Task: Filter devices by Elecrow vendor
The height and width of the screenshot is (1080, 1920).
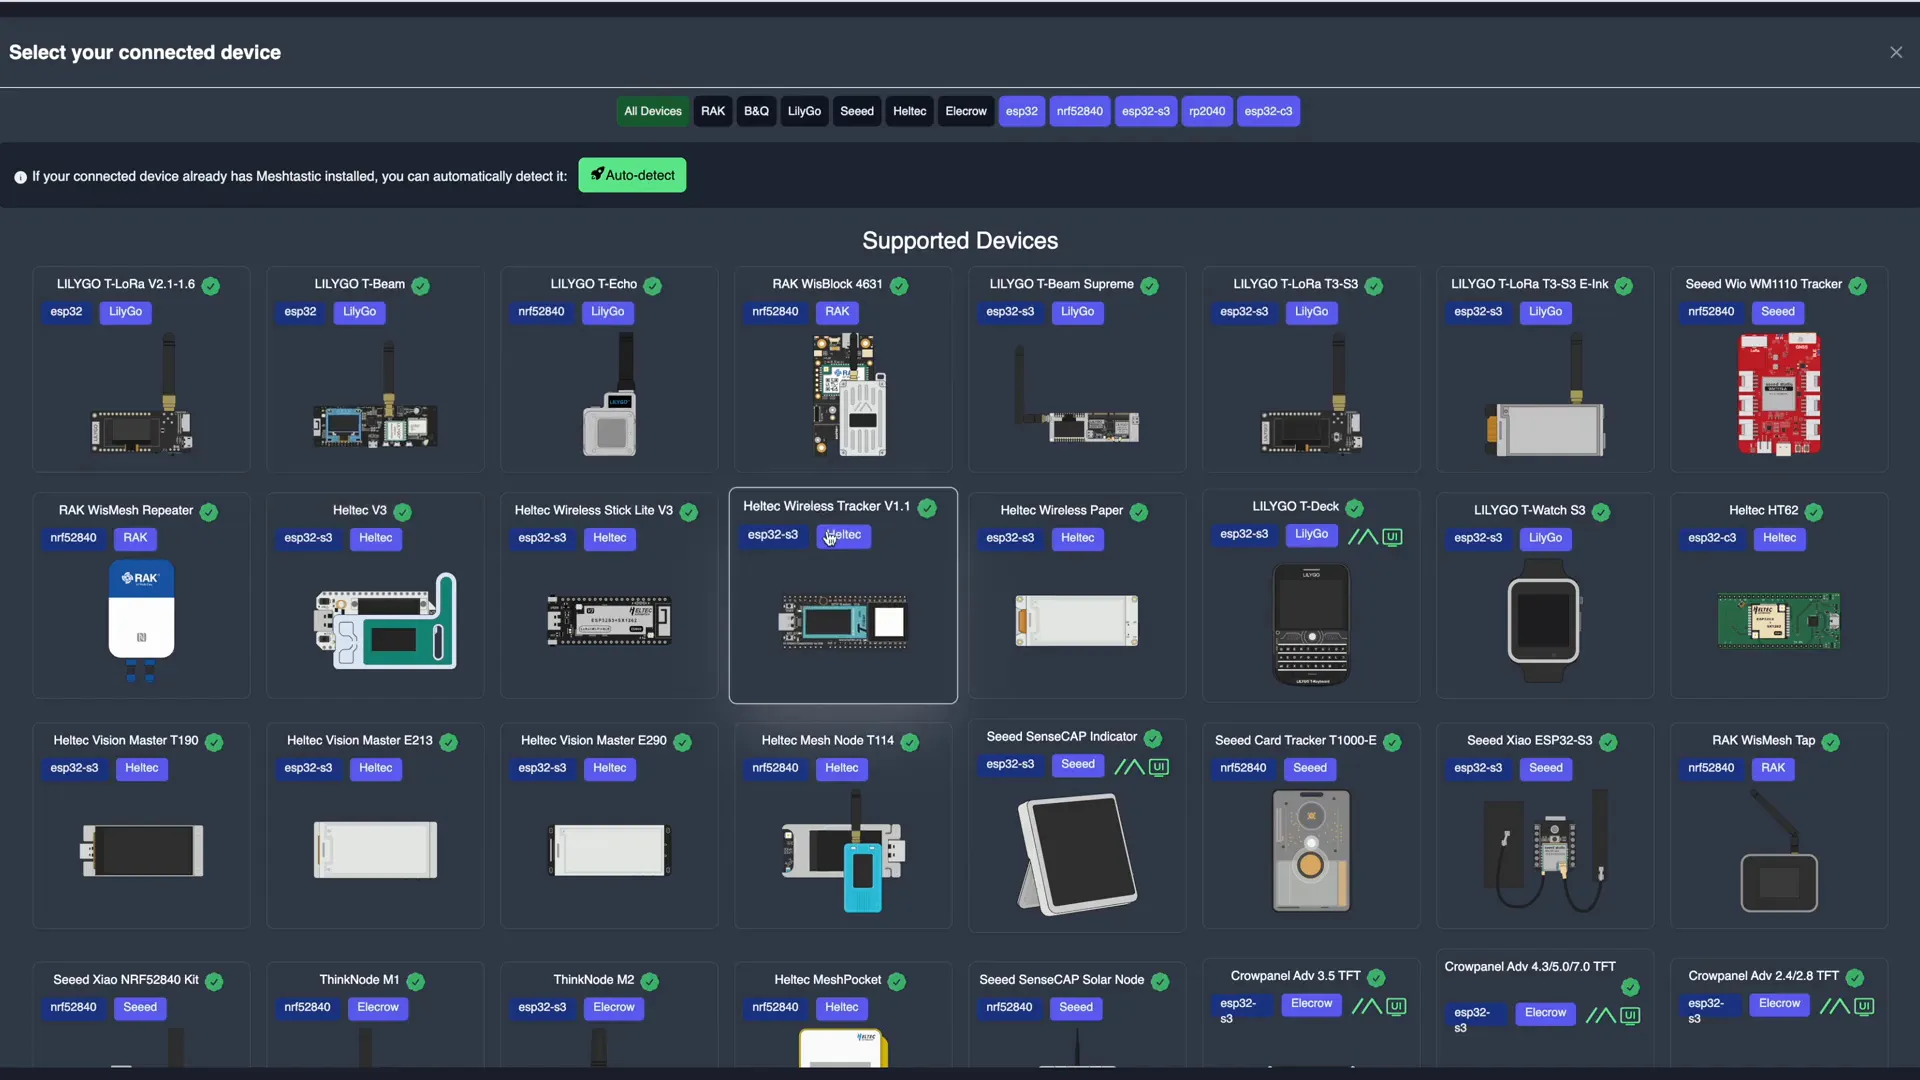Action: coord(966,111)
